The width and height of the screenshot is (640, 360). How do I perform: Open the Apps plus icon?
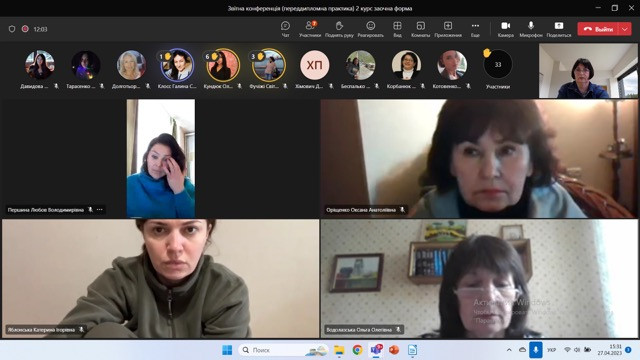tap(448, 26)
